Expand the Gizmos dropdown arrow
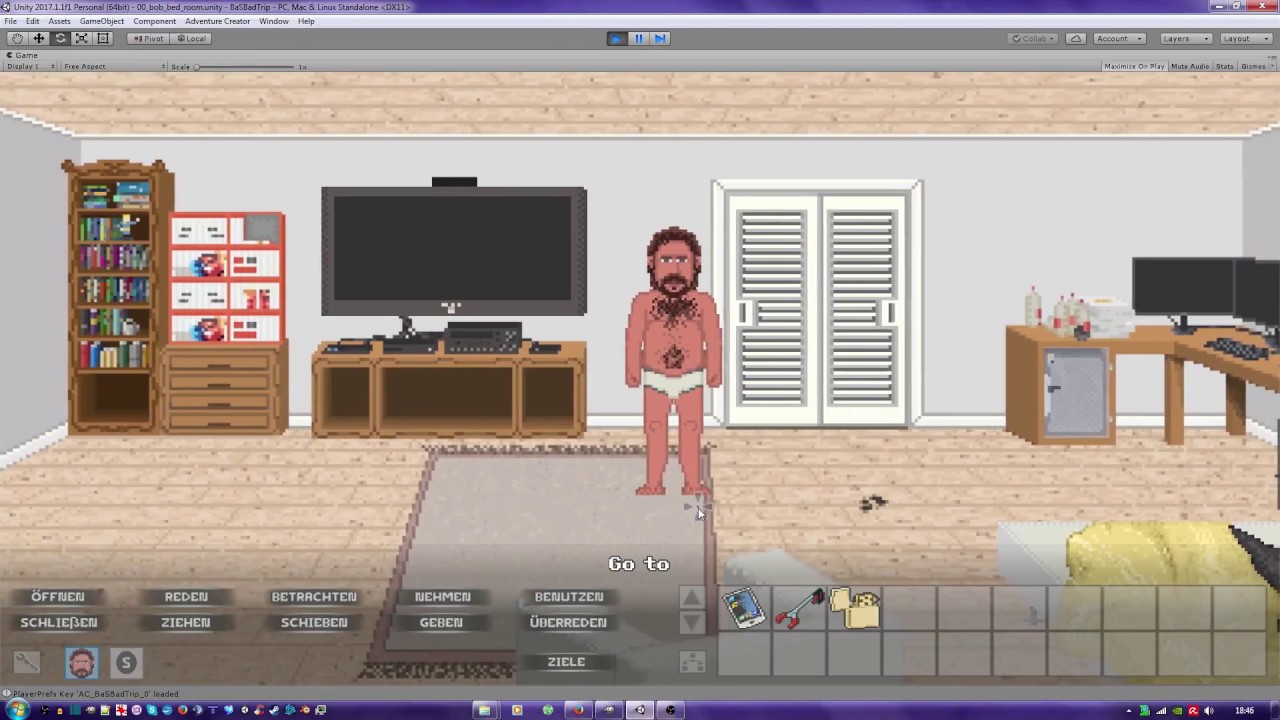Image resolution: width=1280 pixels, height=720 pixels. coord(1271,66)
